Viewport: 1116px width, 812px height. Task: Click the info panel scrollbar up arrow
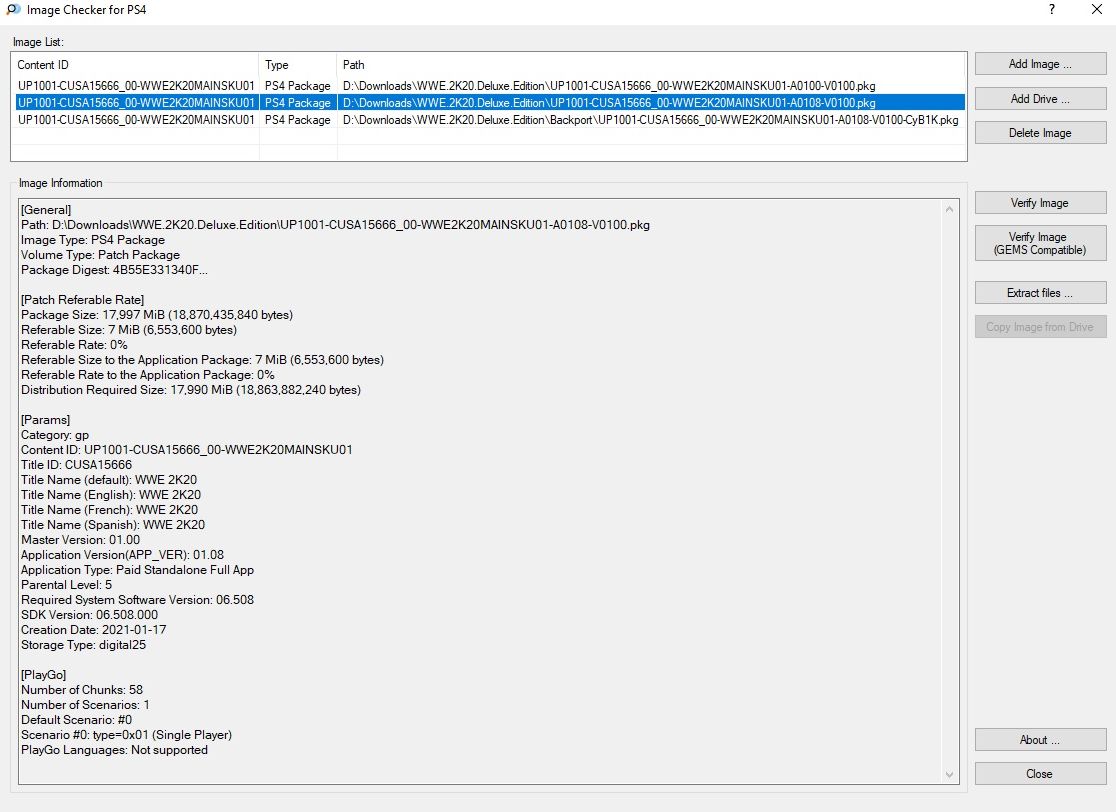[x=949, y=209]
